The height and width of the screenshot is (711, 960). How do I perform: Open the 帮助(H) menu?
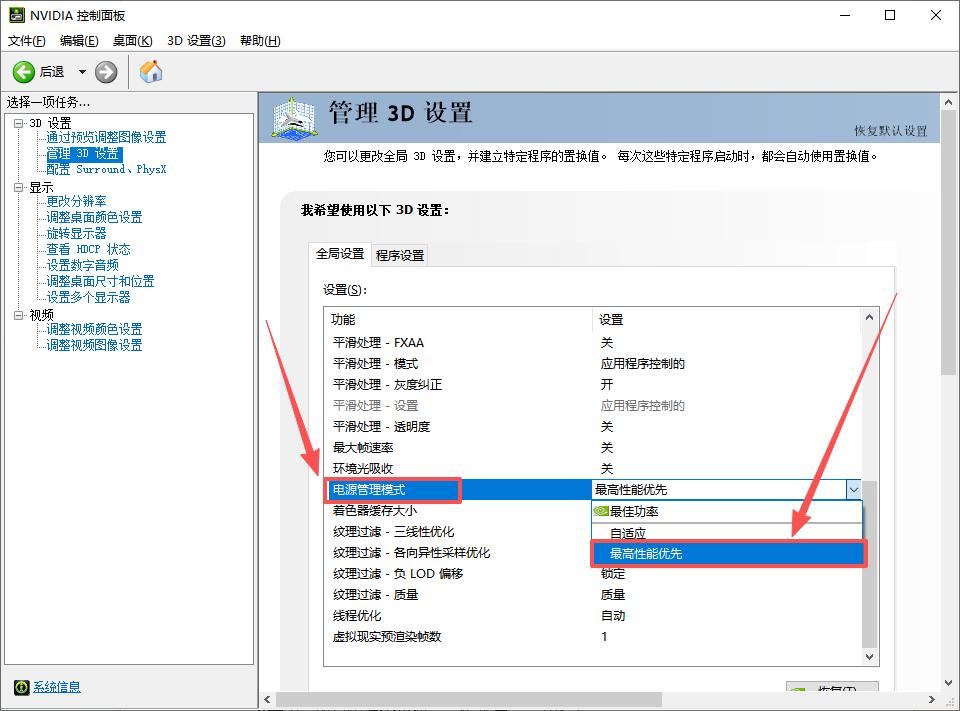point(260,40)
